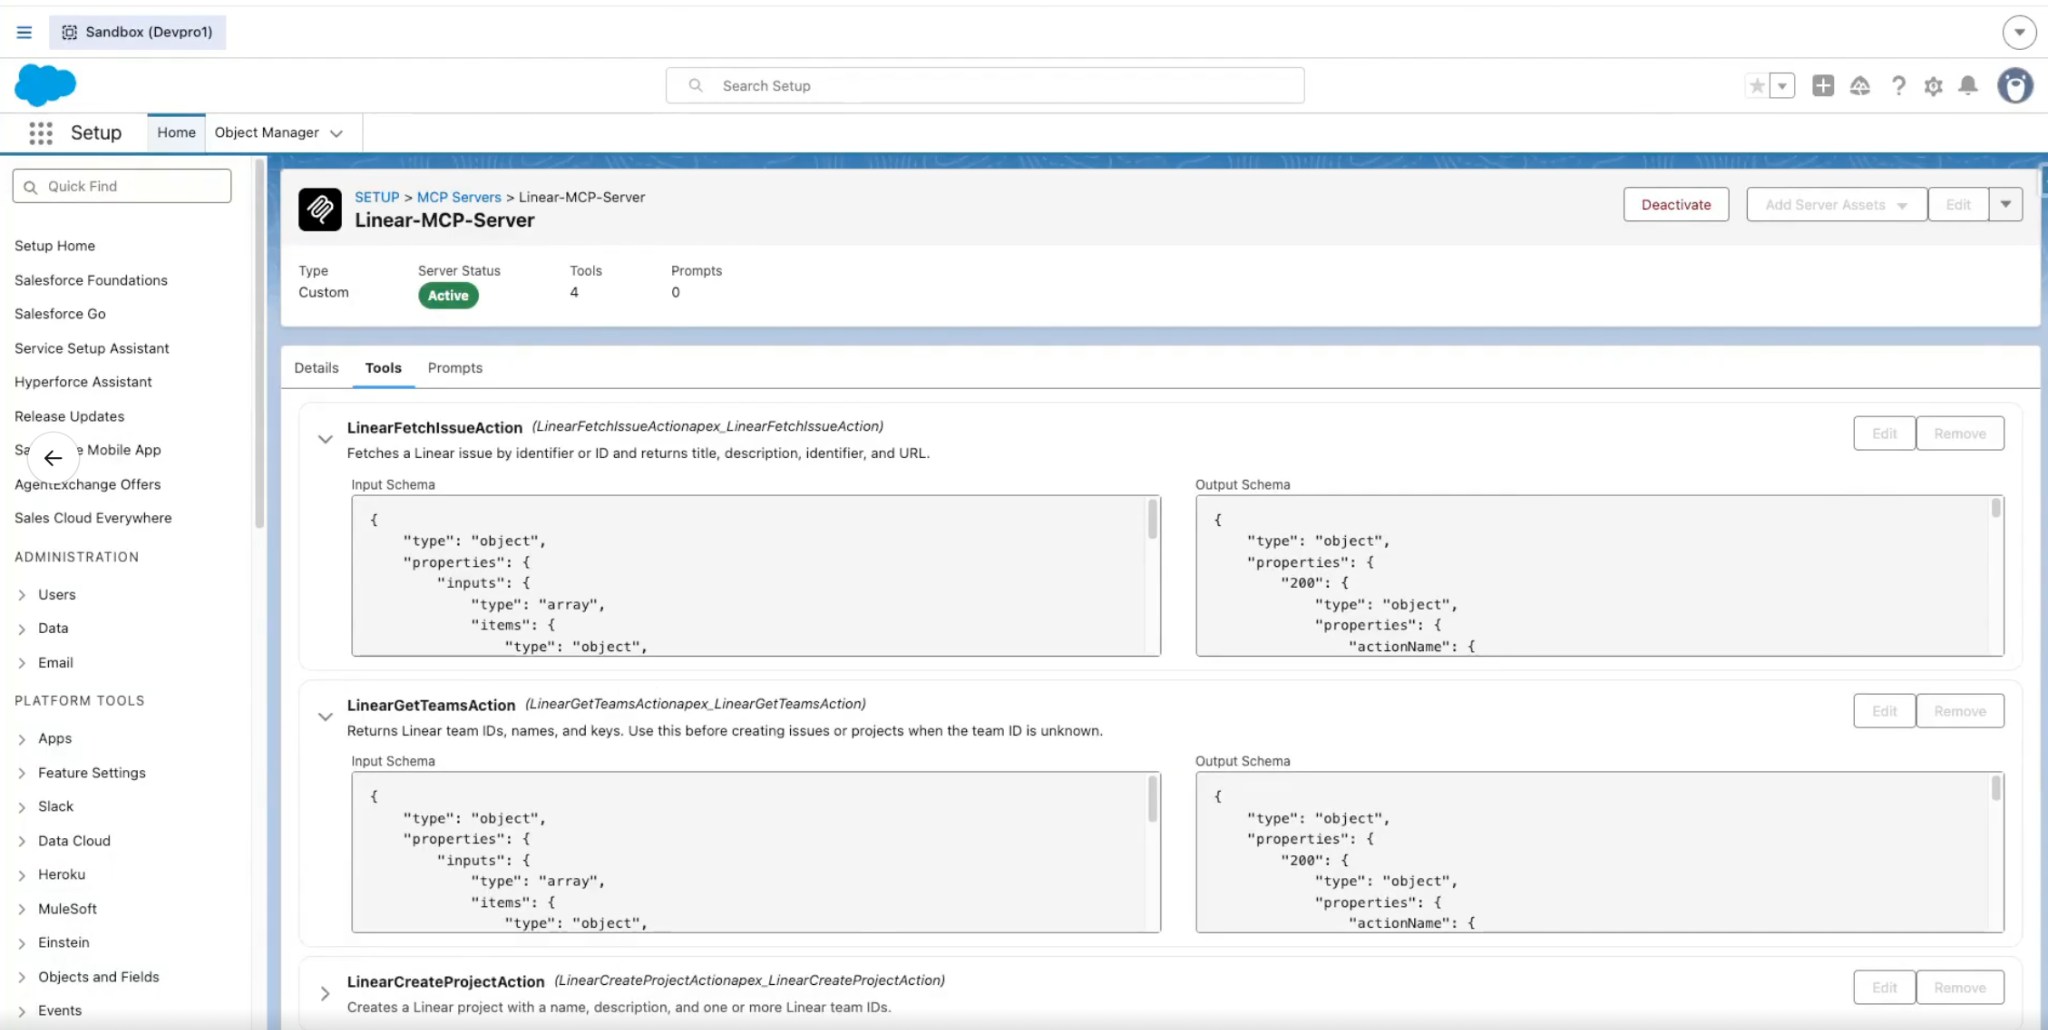This screenshot has height=1030, width=2048.
Task: Edit the LinearGetTeamsAction tool
Action: click(x=1884, y=711)
